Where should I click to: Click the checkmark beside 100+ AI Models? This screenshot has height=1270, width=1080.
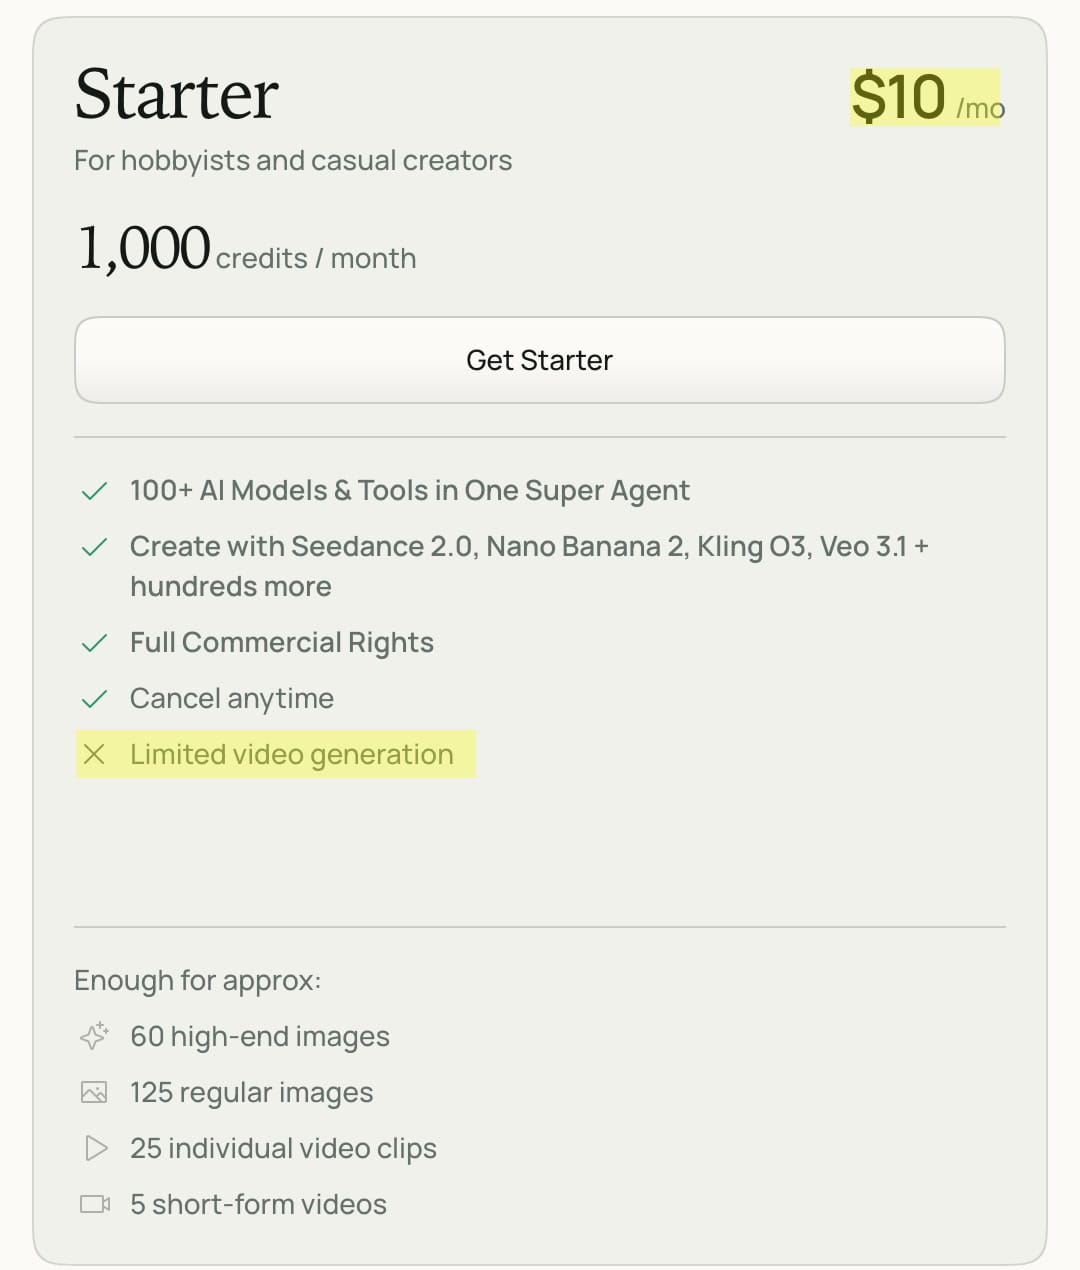[x=94, y=491]
